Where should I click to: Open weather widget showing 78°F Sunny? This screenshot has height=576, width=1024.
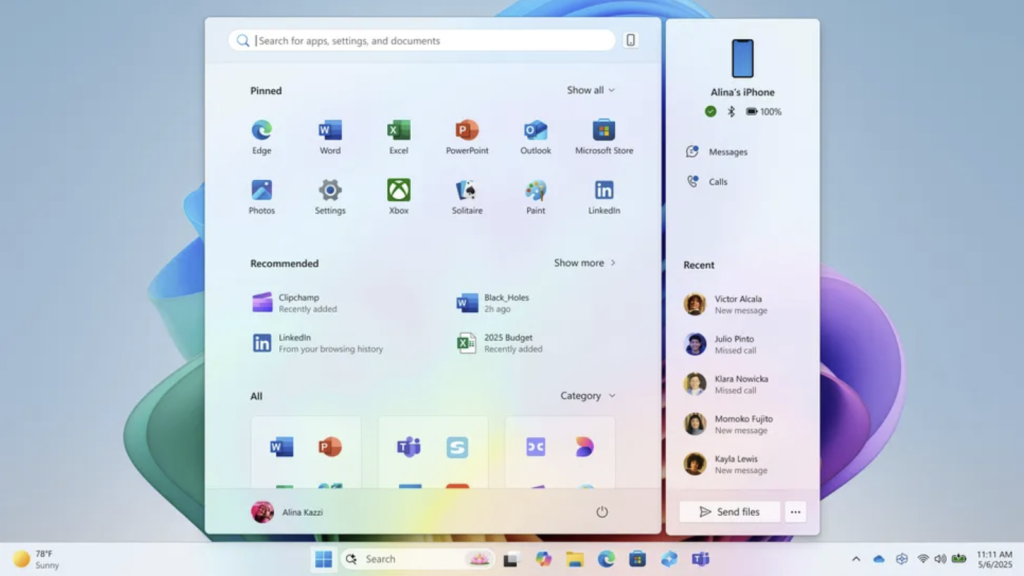[x=36, y=559]
